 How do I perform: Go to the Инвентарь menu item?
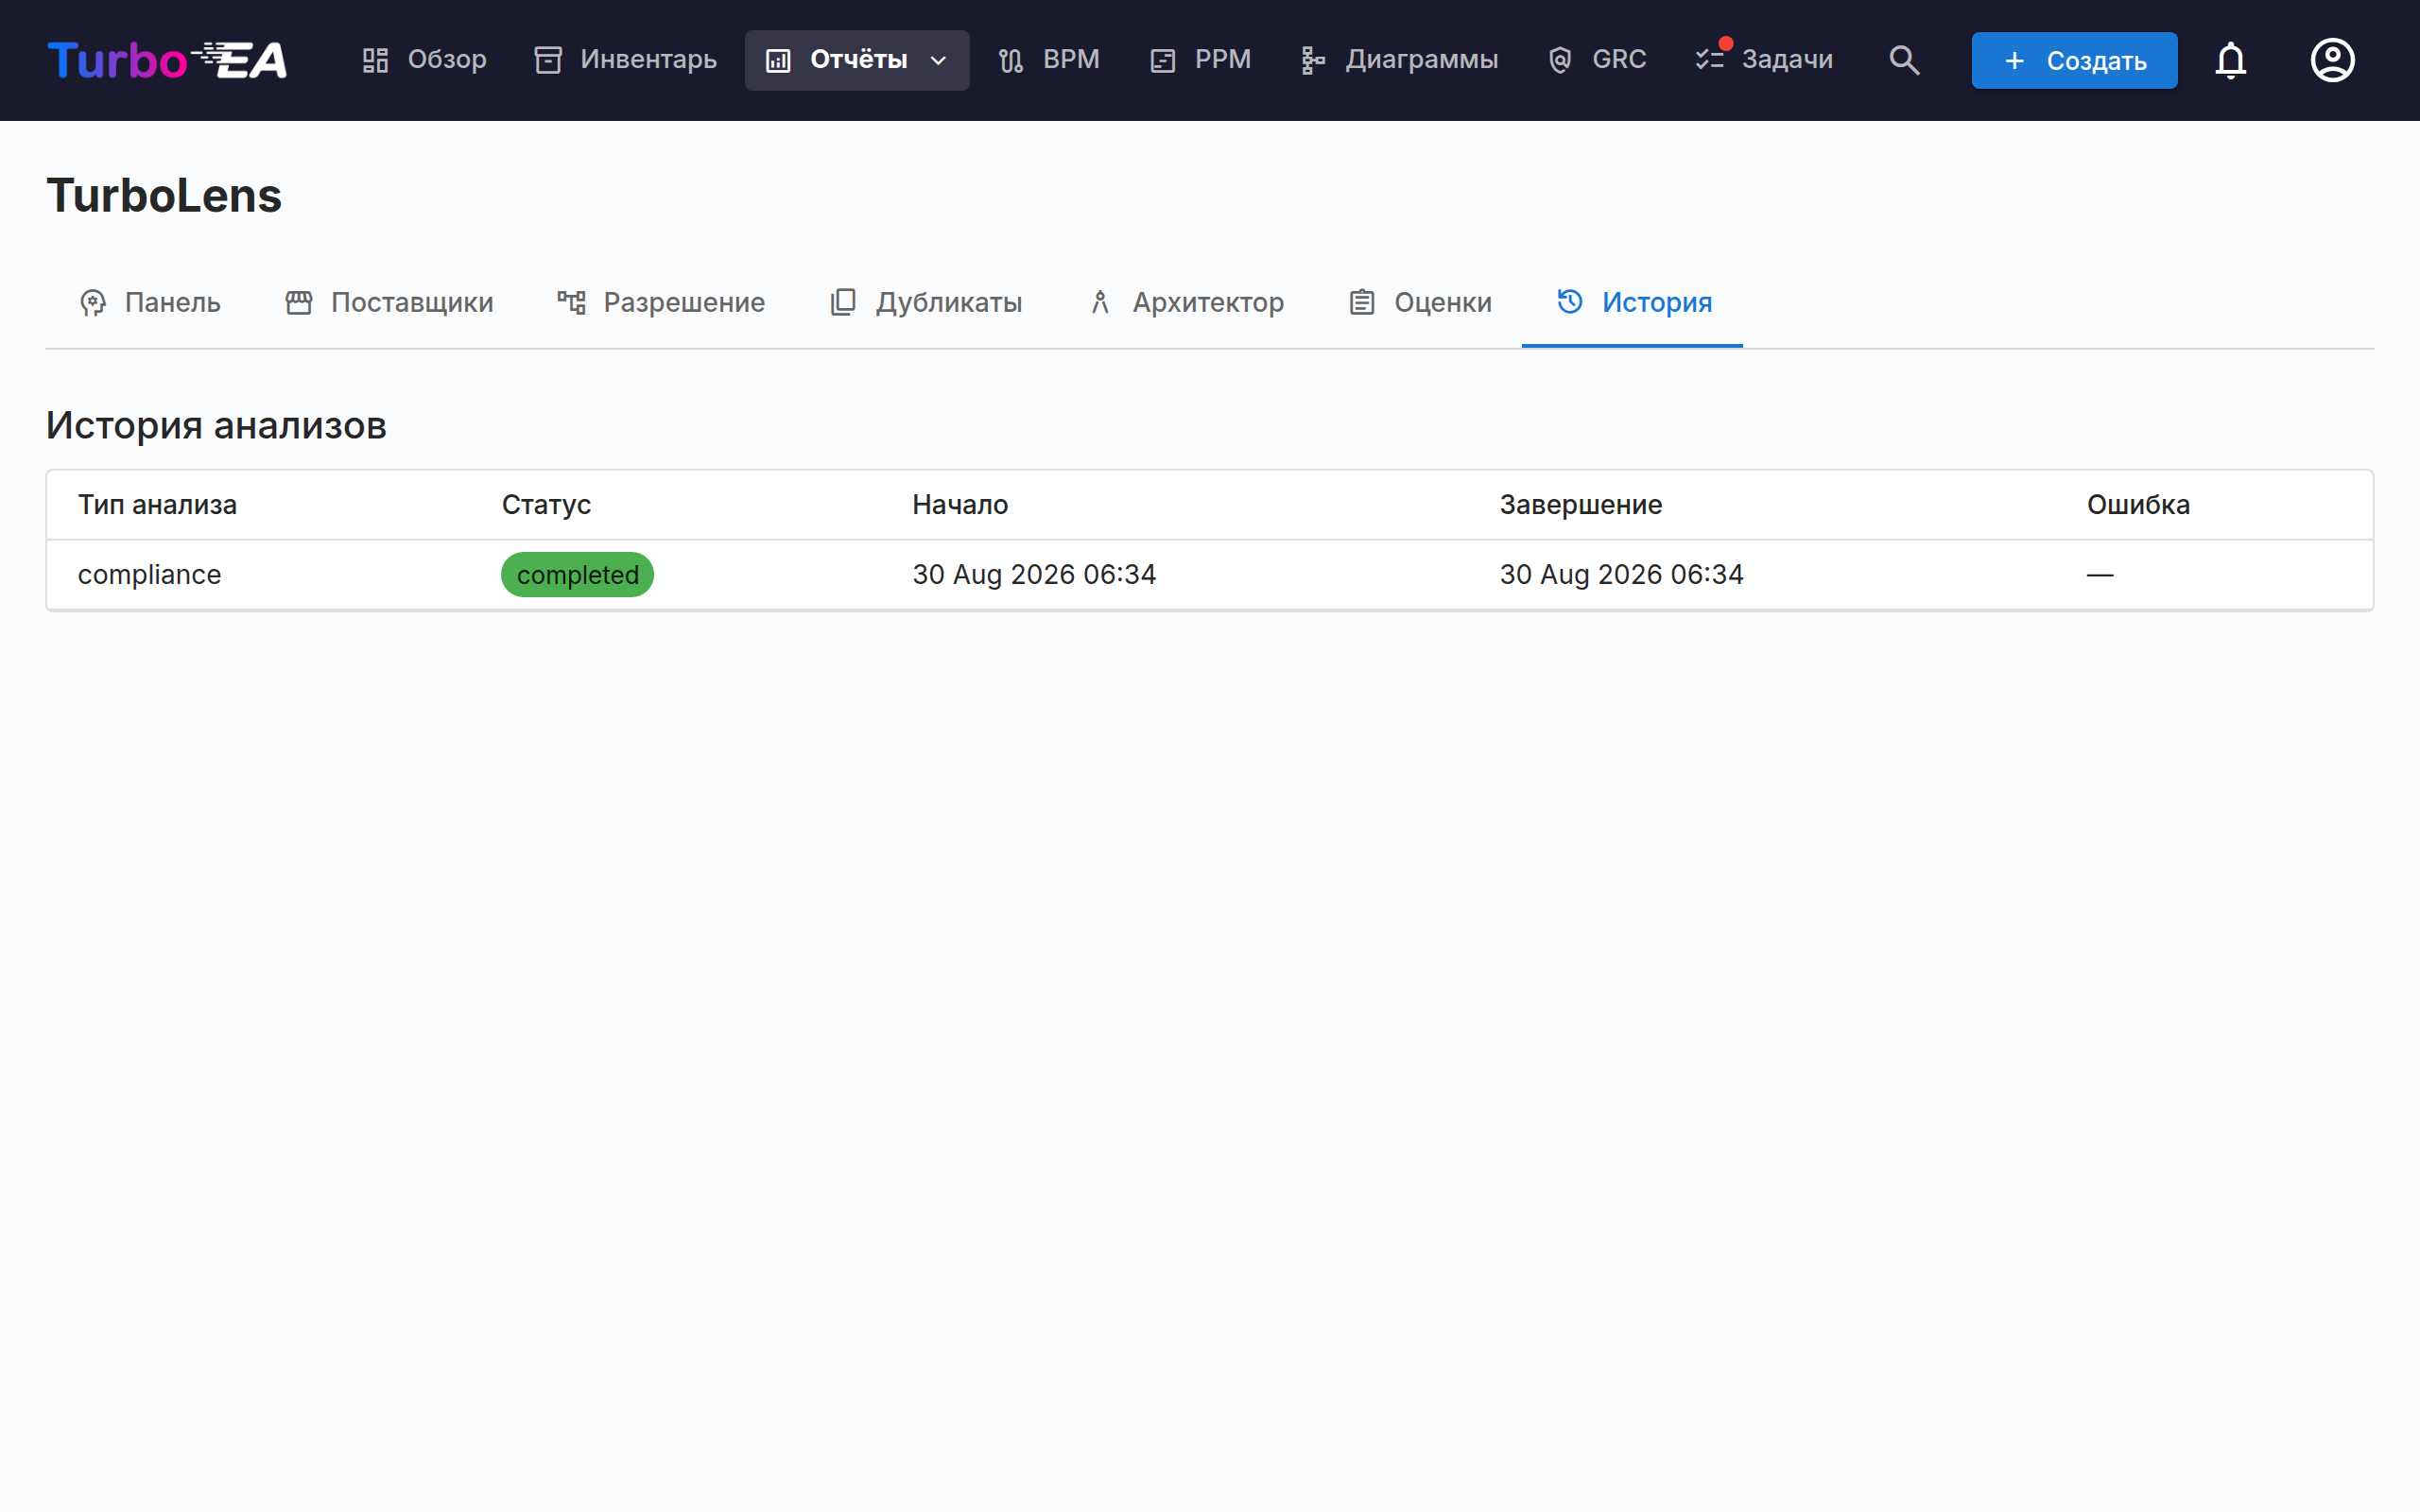point(626,60)
